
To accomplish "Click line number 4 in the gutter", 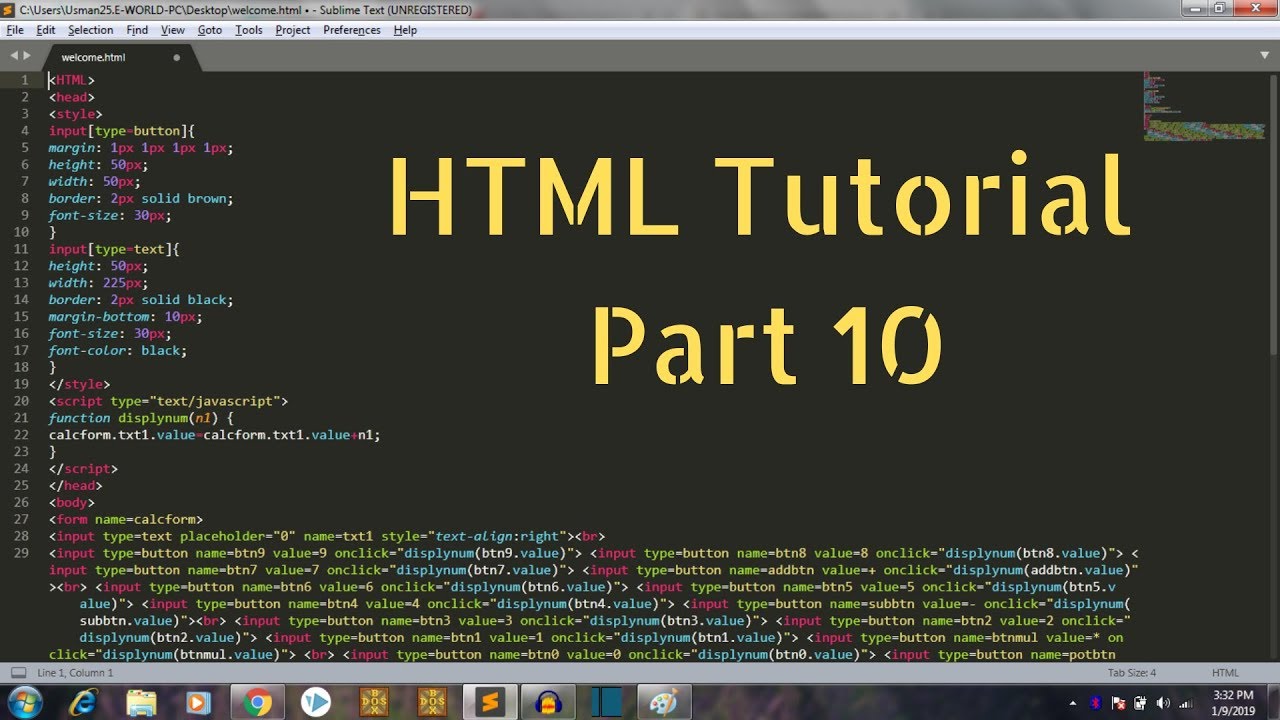I will (x=25, y=131).
